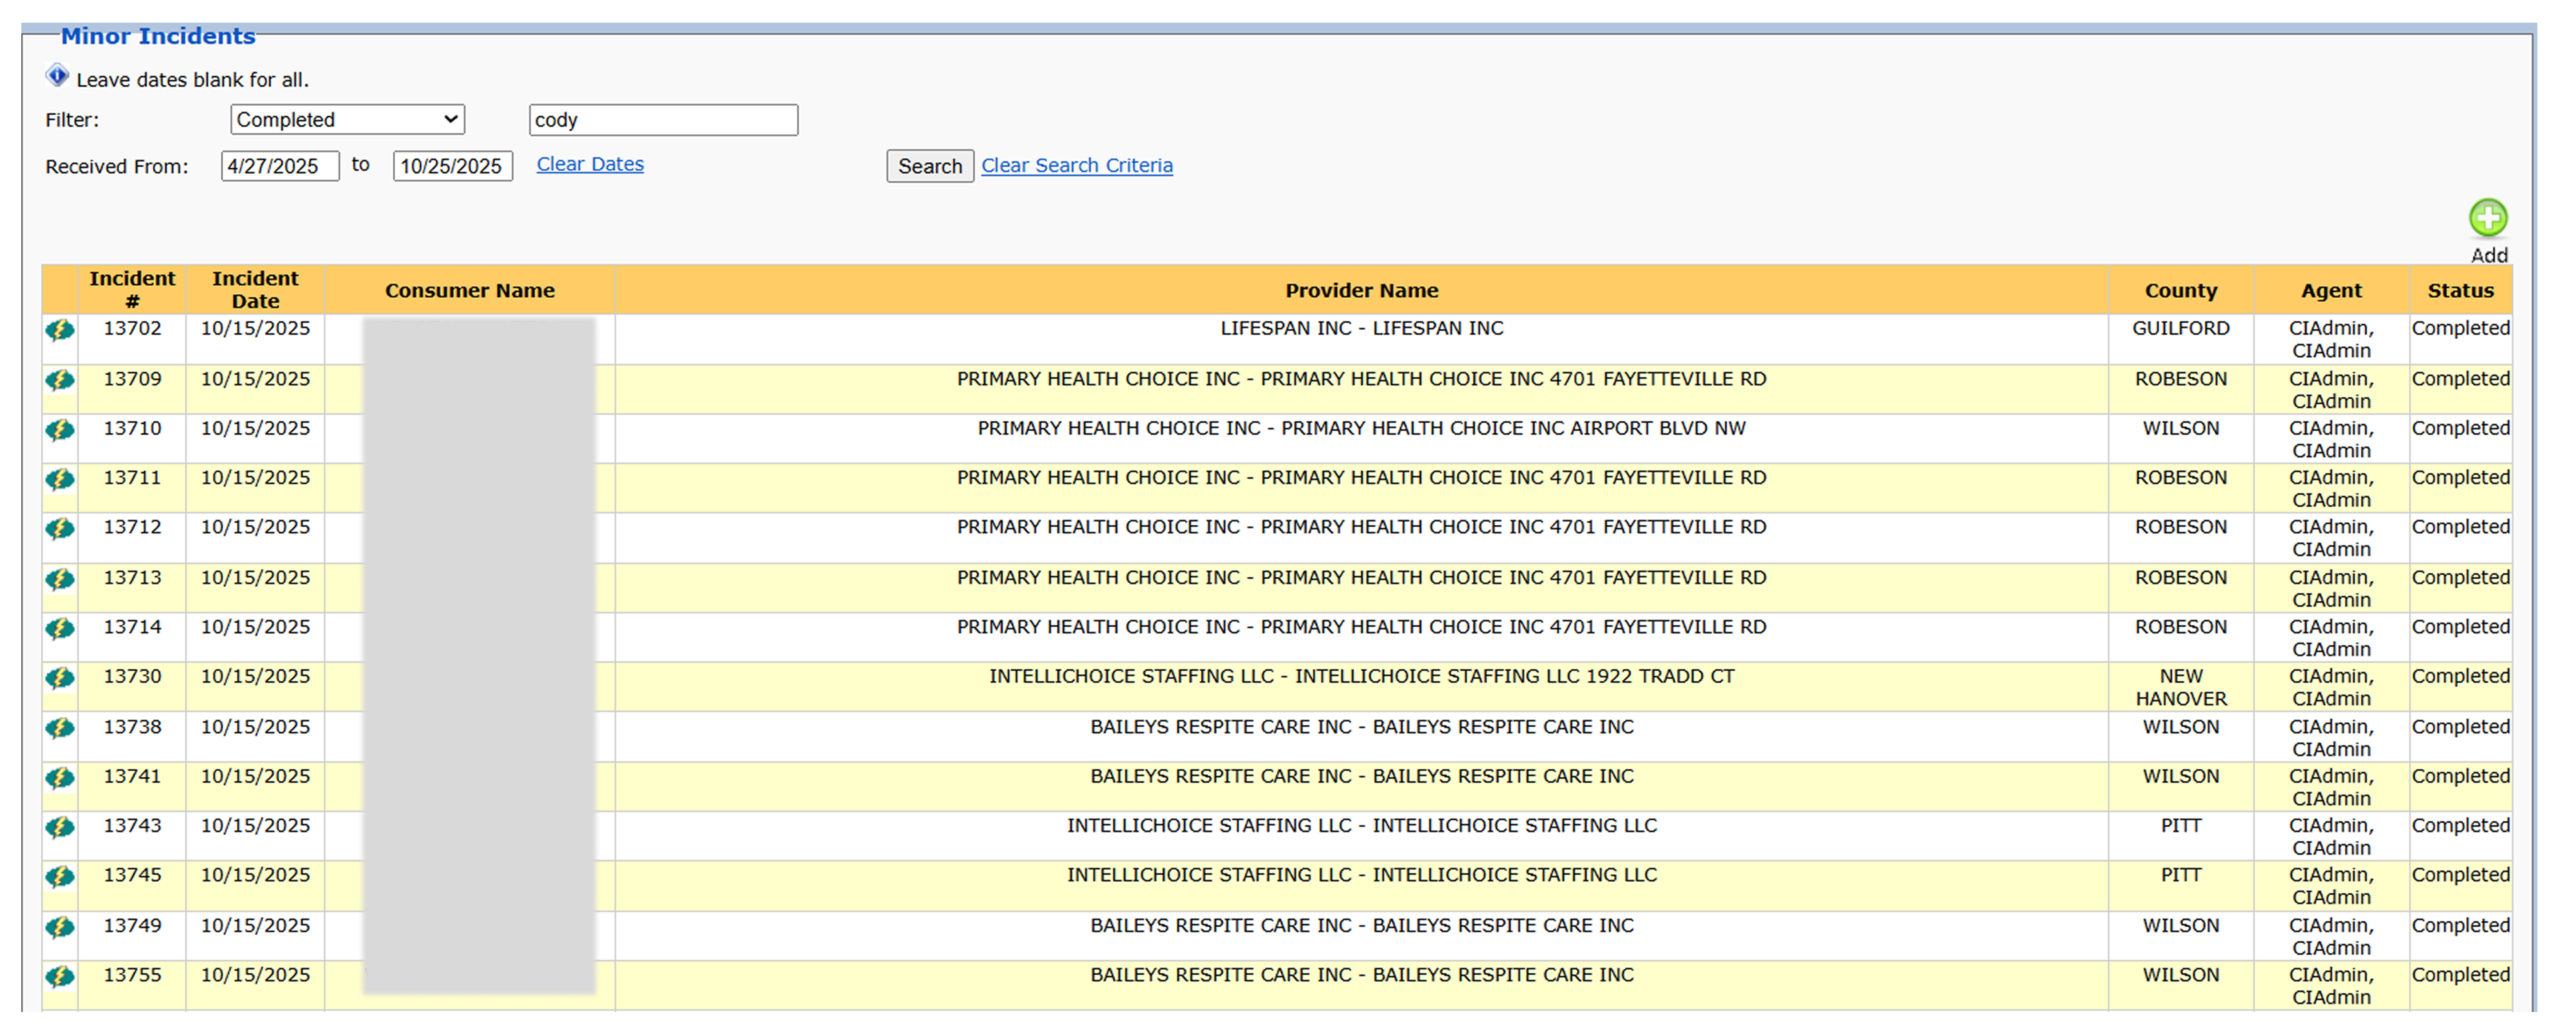Viewport: 2560px width, 1036px height.
Task: Click the Consumer Name column header
Action: 469,291
